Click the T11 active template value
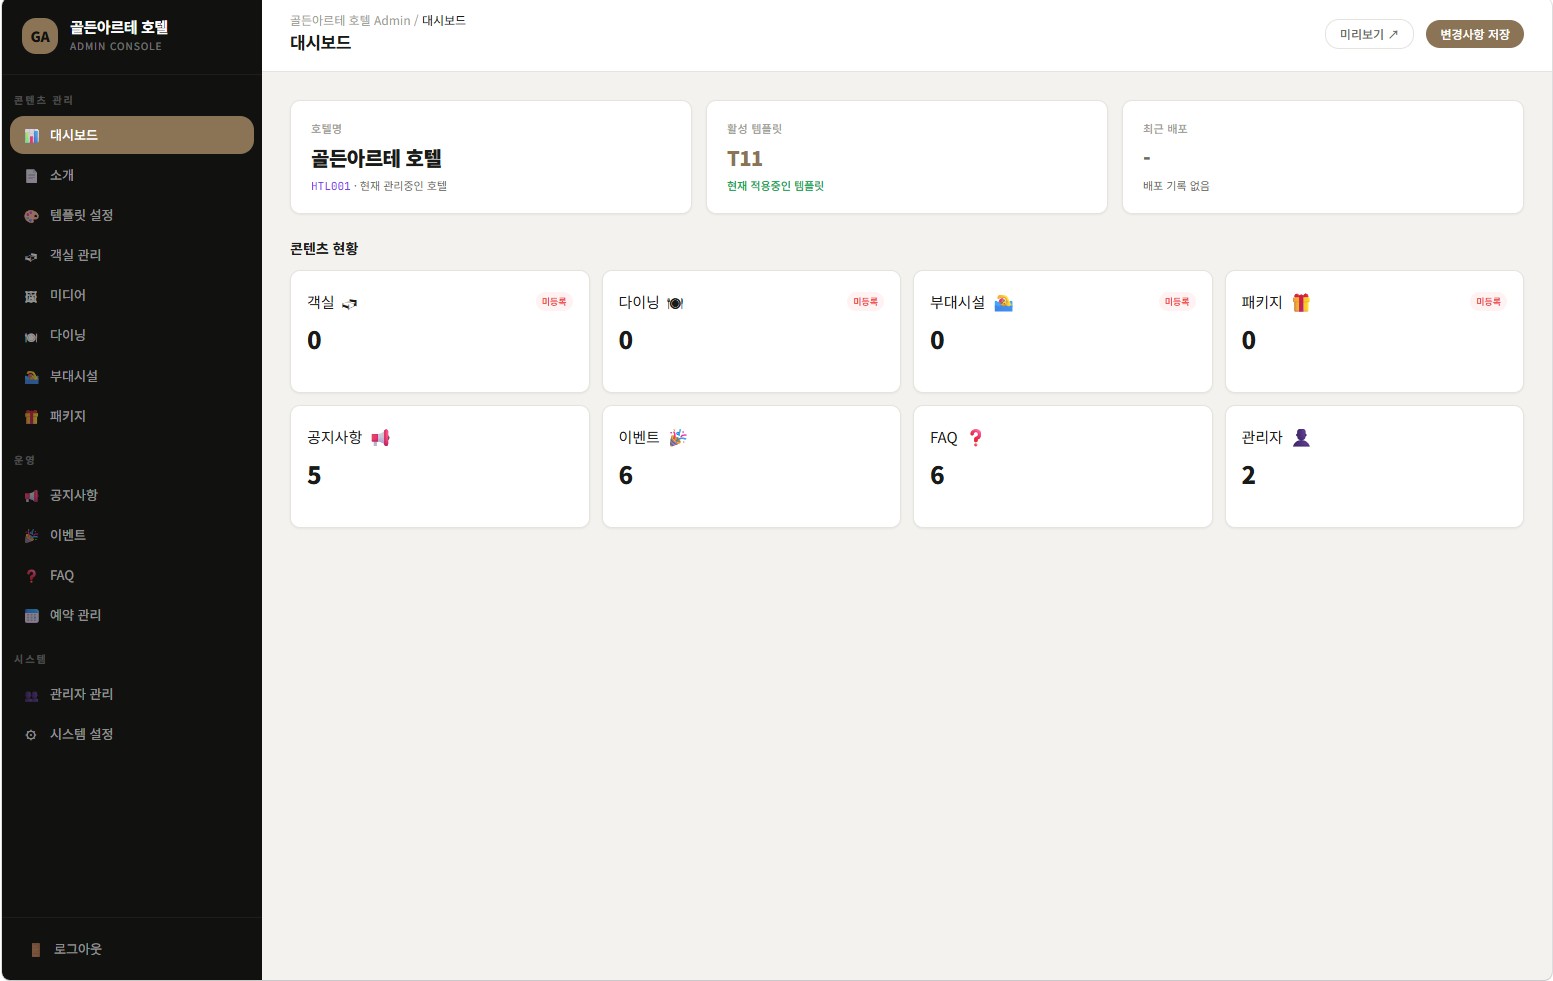Image resolution: width=1553 pixels, height=981 pixels. [745, 159]
